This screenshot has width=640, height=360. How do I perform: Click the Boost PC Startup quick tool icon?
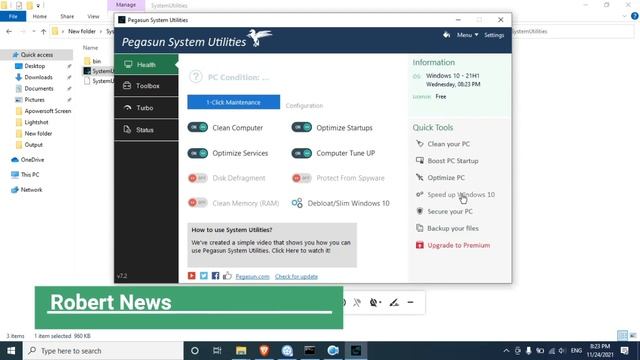tap(420, 160)
